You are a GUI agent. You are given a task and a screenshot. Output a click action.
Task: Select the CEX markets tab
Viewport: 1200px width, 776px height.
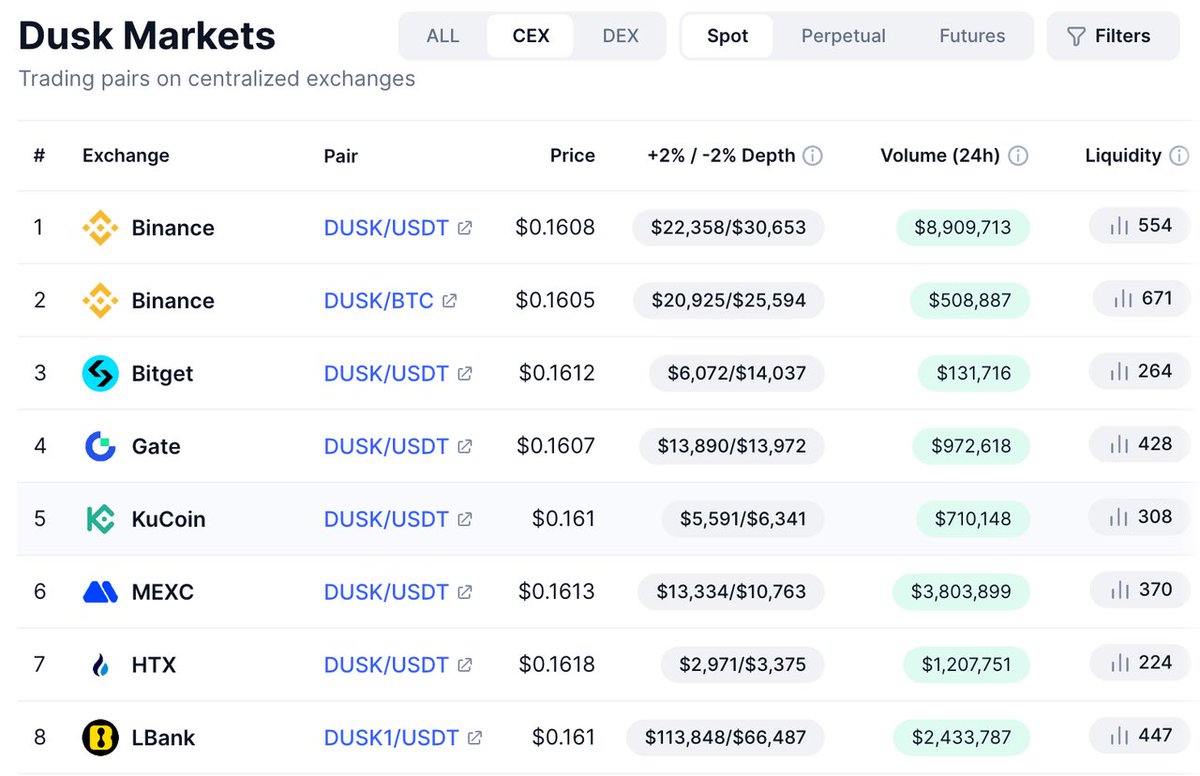tap(531, 36)
